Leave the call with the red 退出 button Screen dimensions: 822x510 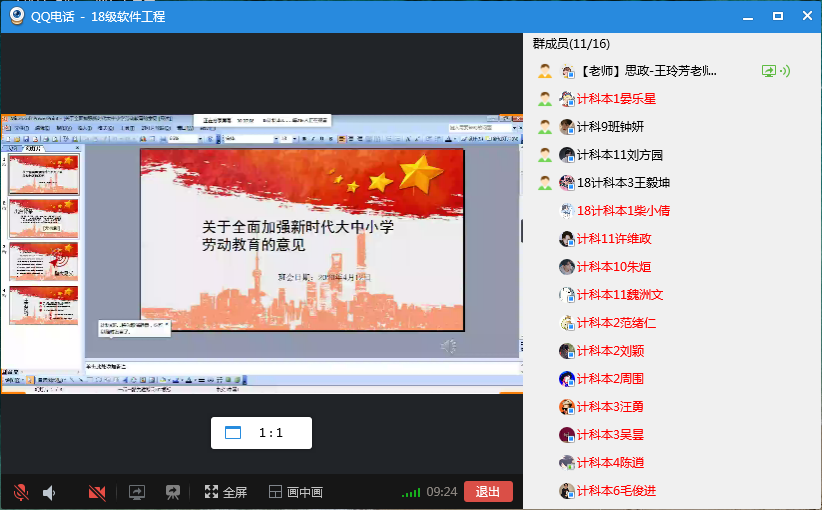pos(488,492)
